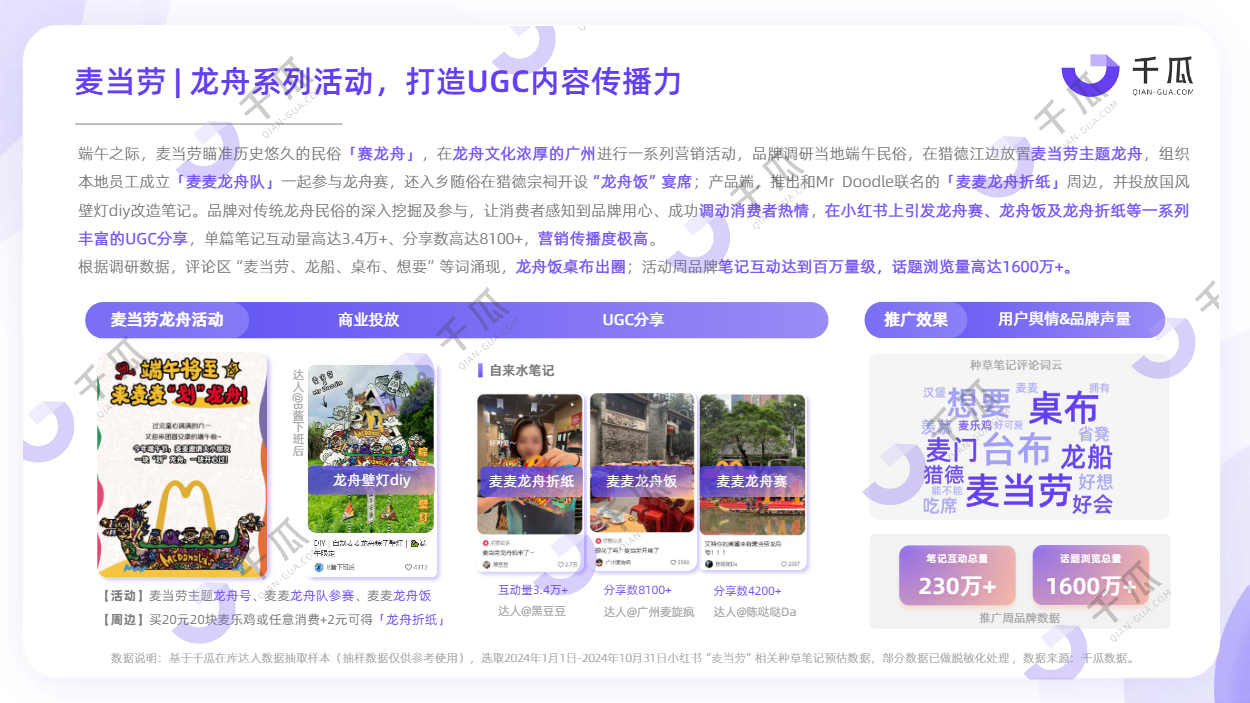This screenshot has width=1250, height=703.
Task: Click the 千瓜 purple logo mark
Action: (1090, 77)
